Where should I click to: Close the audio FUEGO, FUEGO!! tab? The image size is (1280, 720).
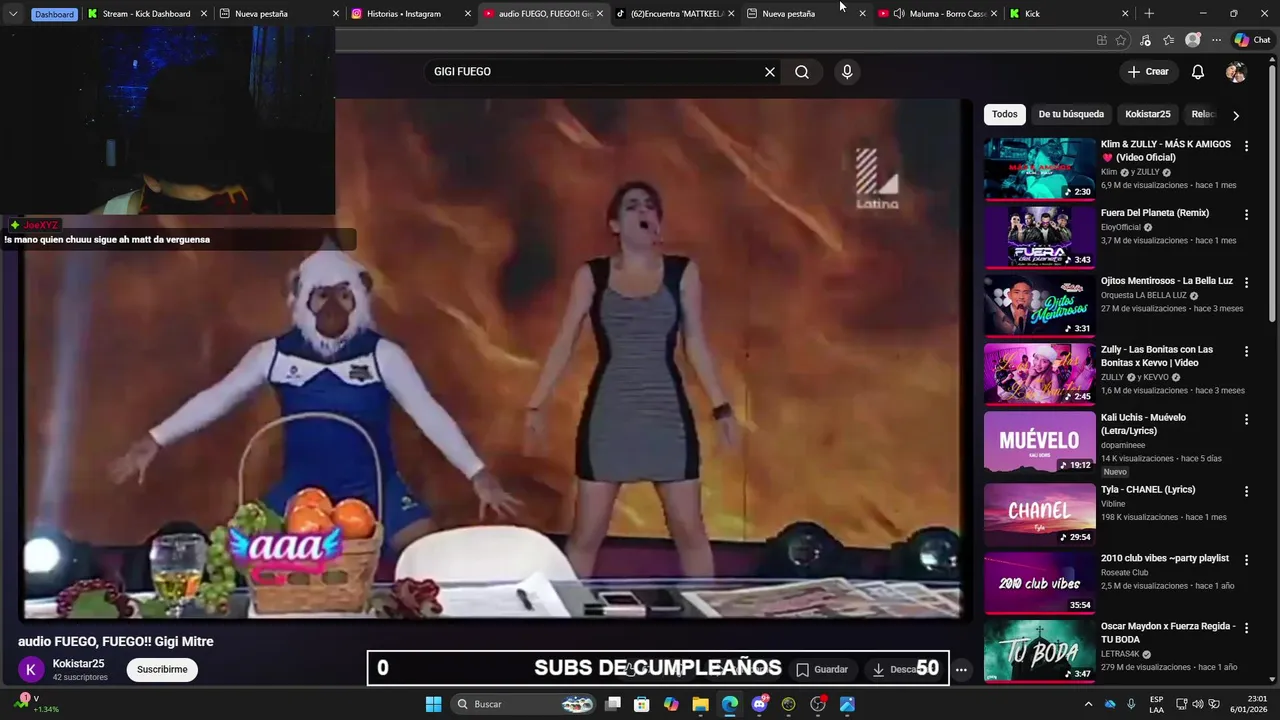[600, 14]
